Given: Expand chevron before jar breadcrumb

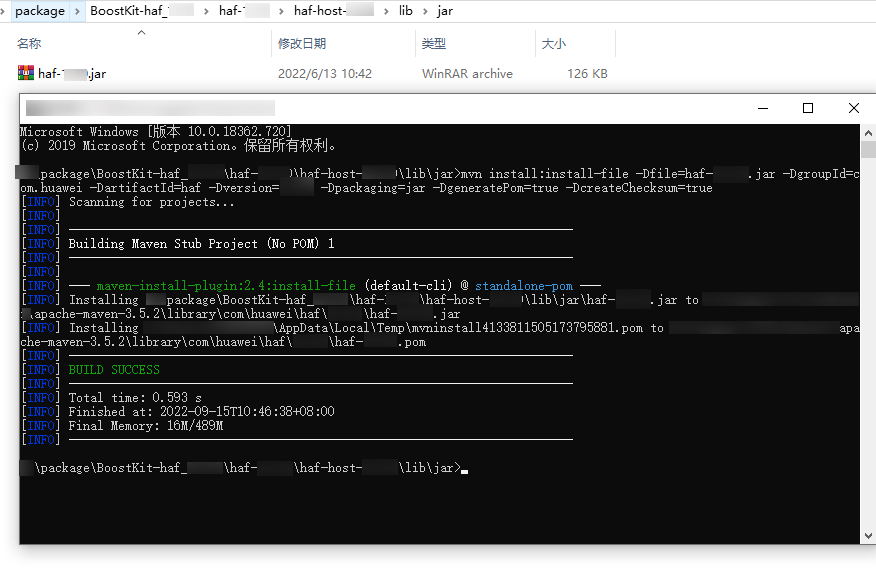Looking at the screenshot, I should coord(426,11).
